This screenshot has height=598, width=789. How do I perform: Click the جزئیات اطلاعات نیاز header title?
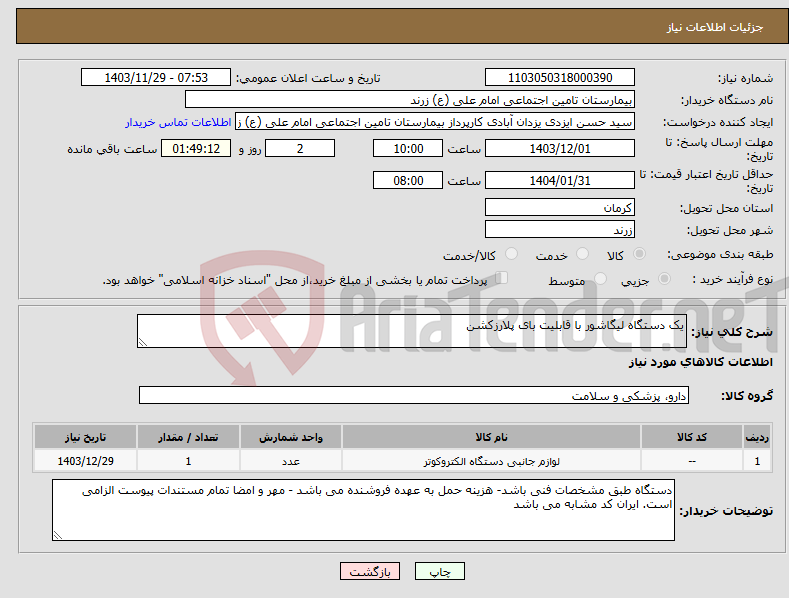click(x=715, y=27)
